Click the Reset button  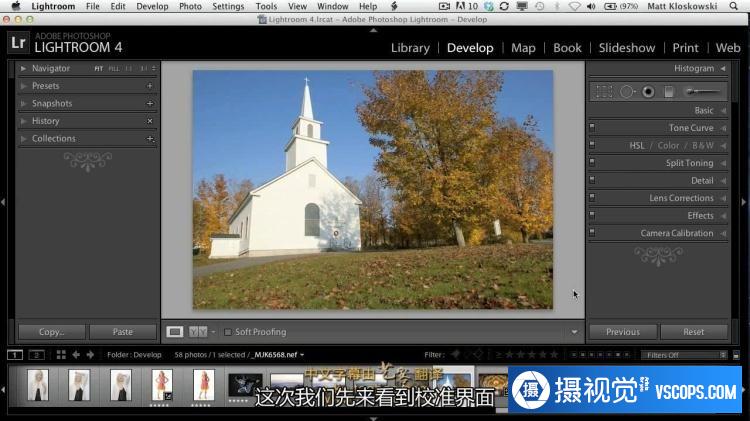click(x=693, y=332)
